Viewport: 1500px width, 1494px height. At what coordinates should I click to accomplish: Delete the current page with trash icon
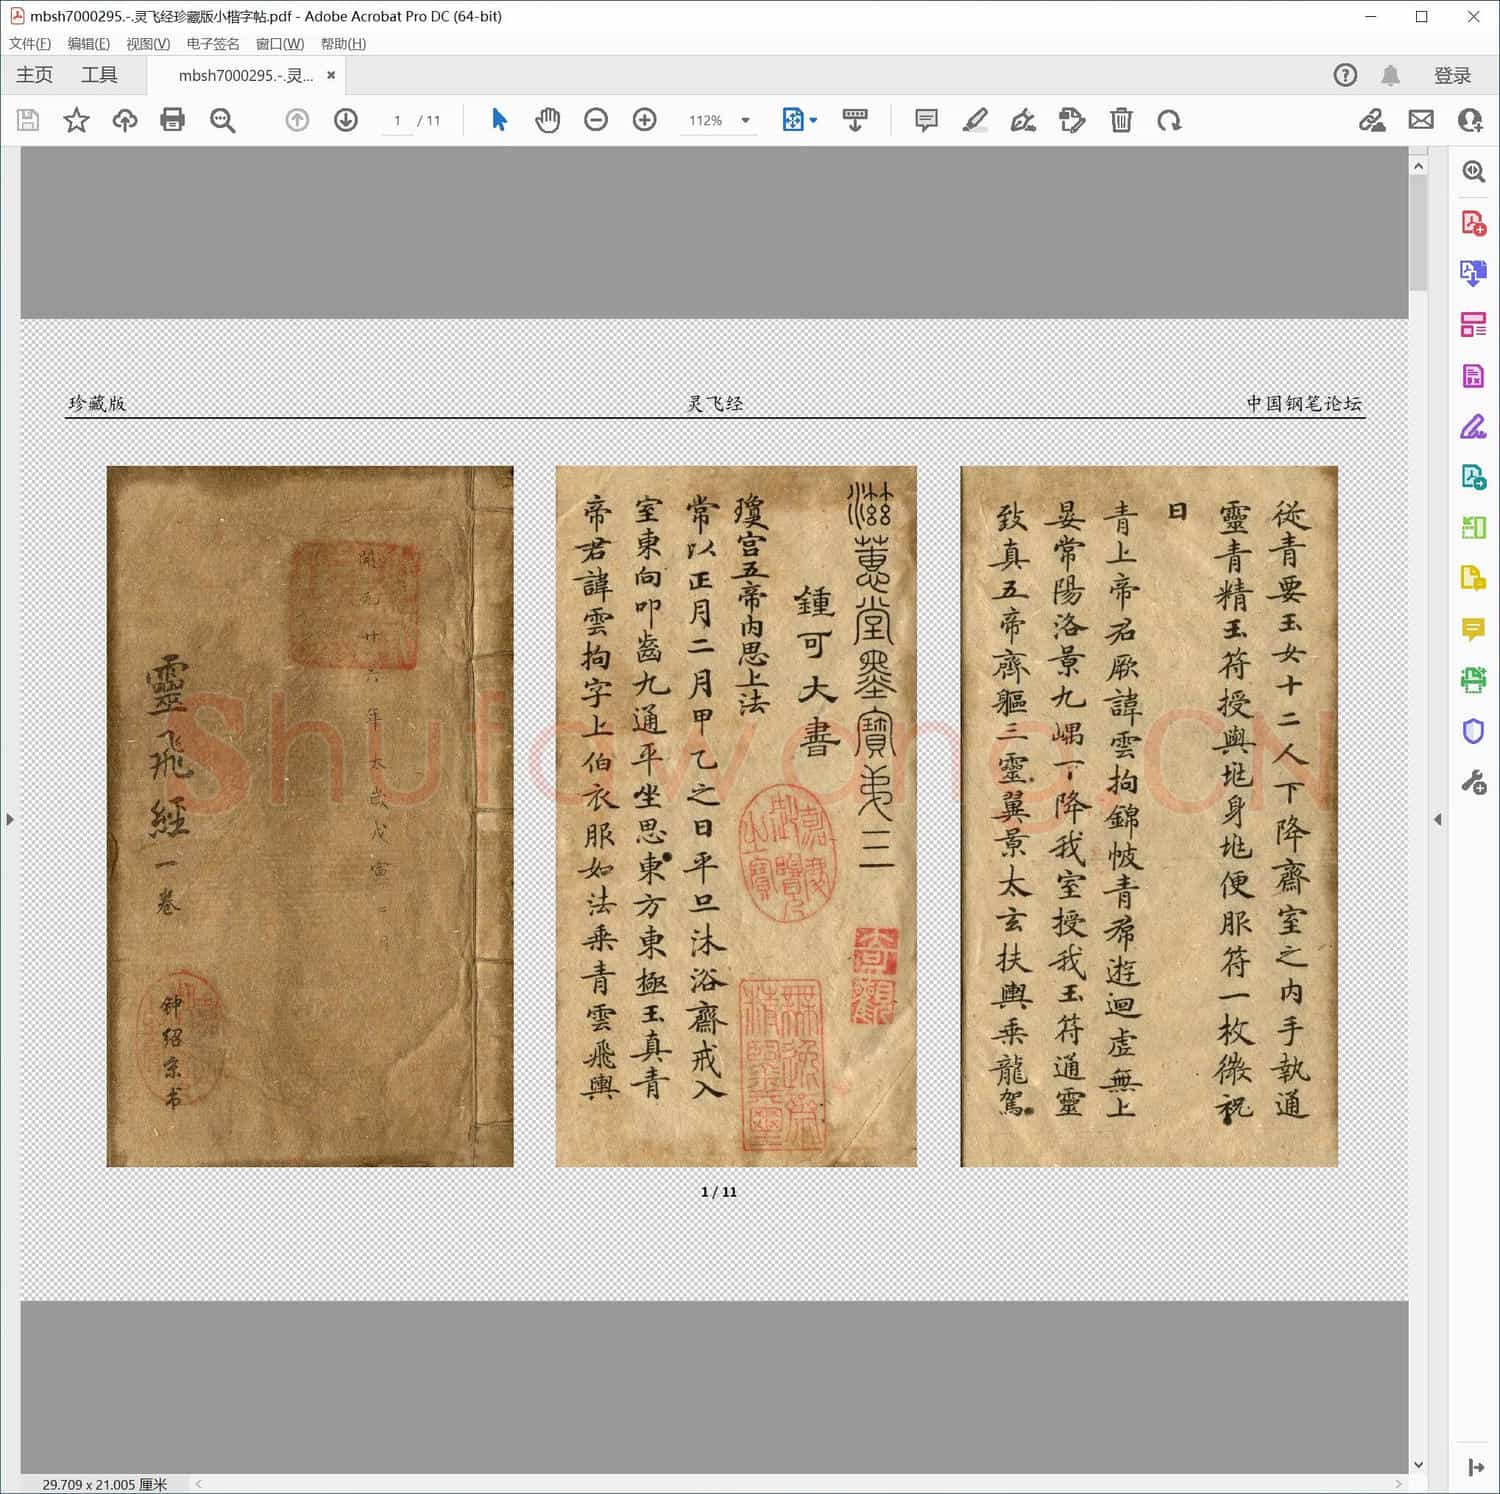pyautogui.click(x=1121, y=120)
